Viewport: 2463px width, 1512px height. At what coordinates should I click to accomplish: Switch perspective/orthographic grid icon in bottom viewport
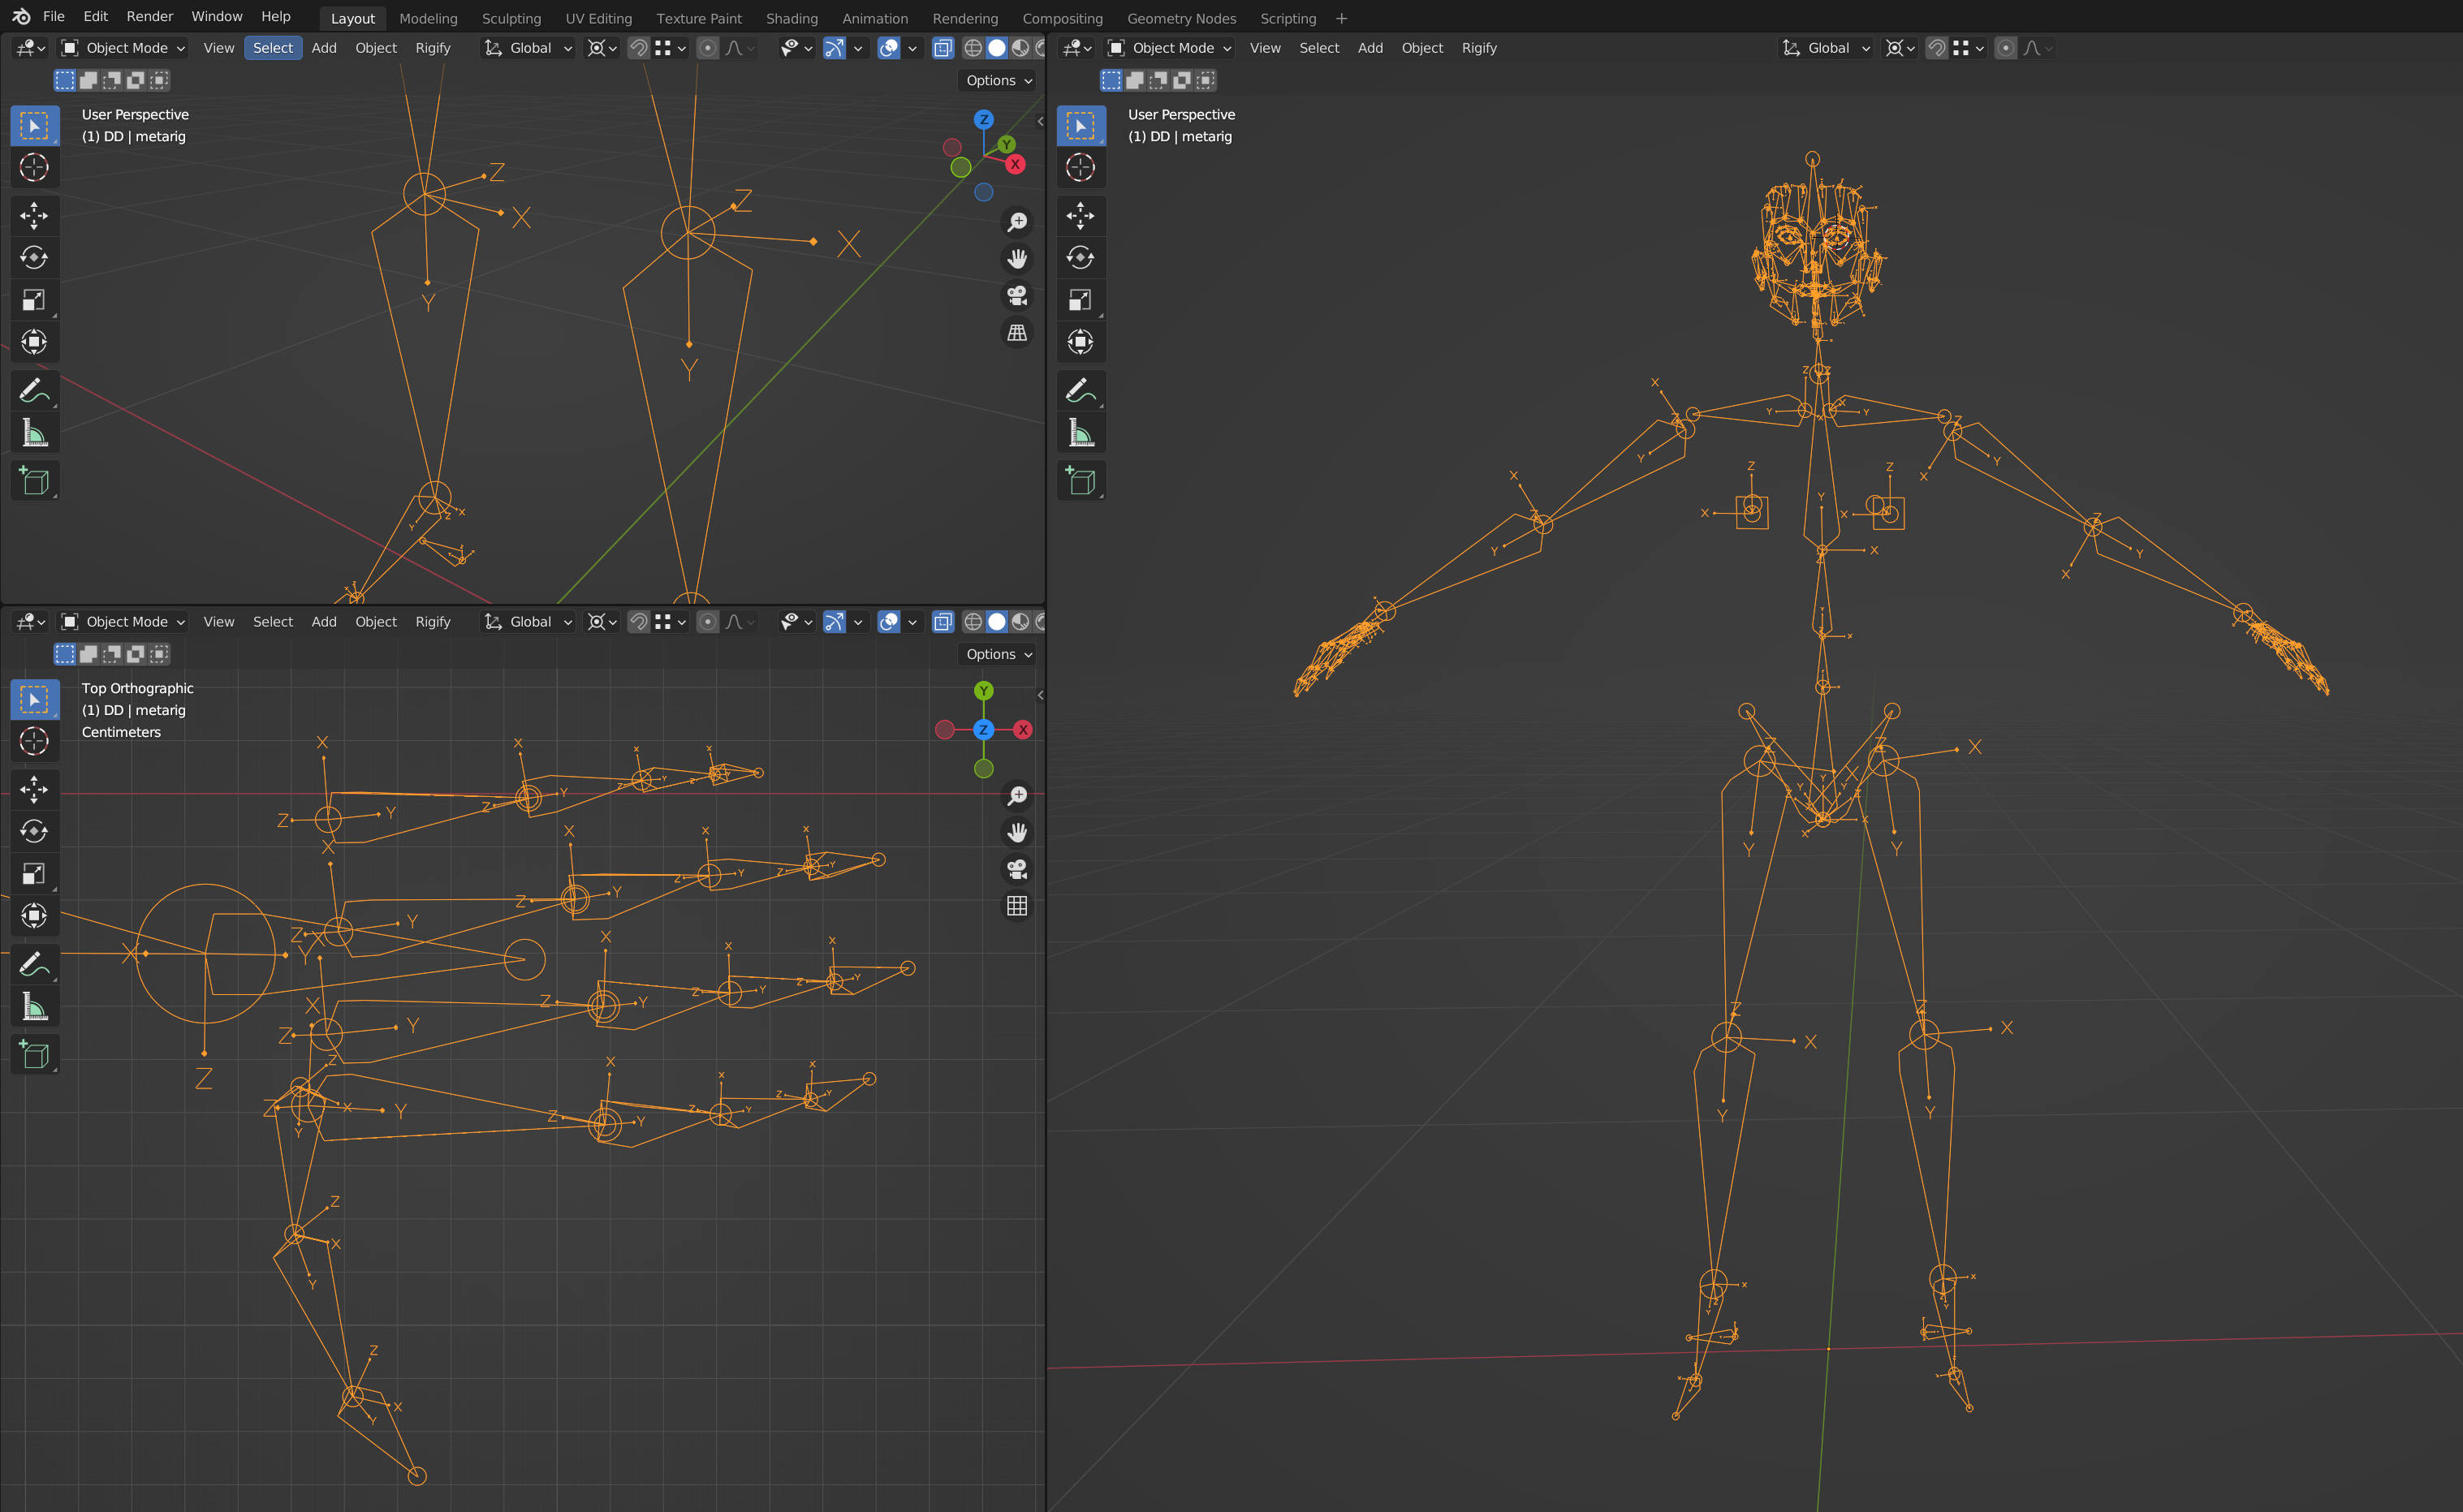point(1017,906)
